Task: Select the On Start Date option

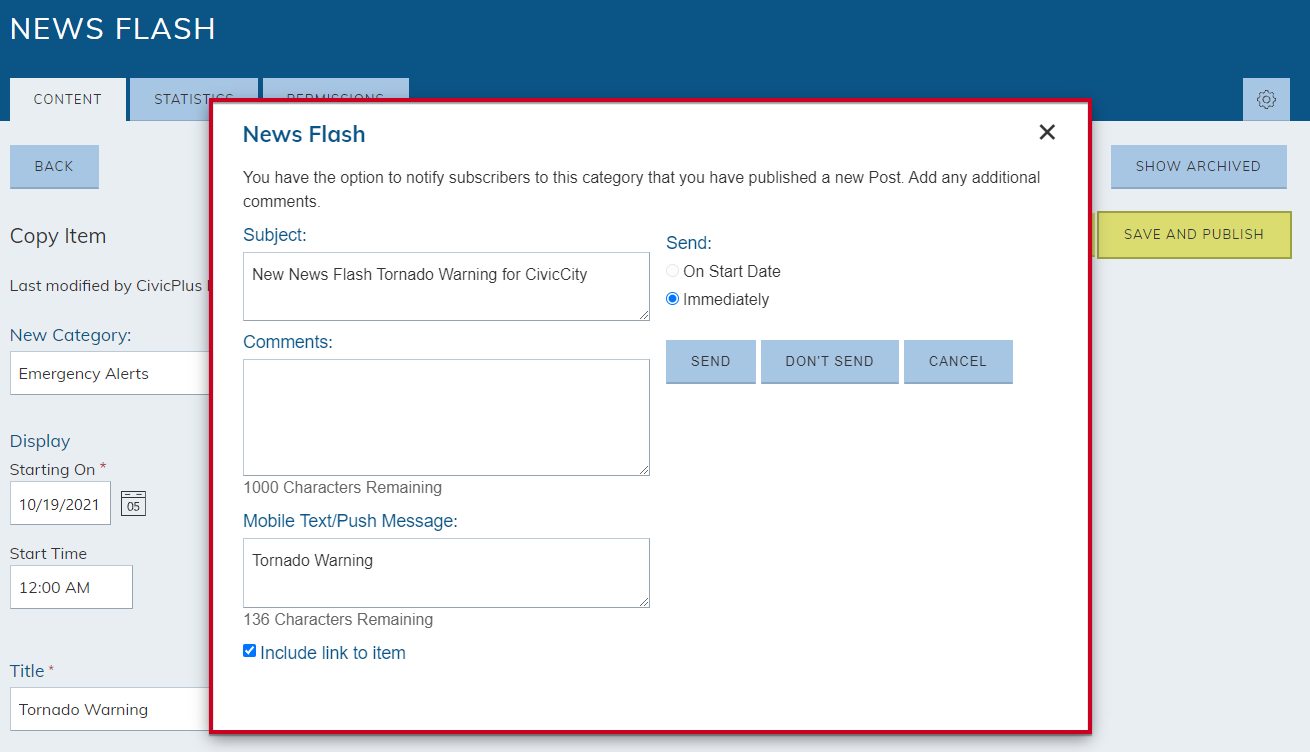Action: [x=673, y=271]
